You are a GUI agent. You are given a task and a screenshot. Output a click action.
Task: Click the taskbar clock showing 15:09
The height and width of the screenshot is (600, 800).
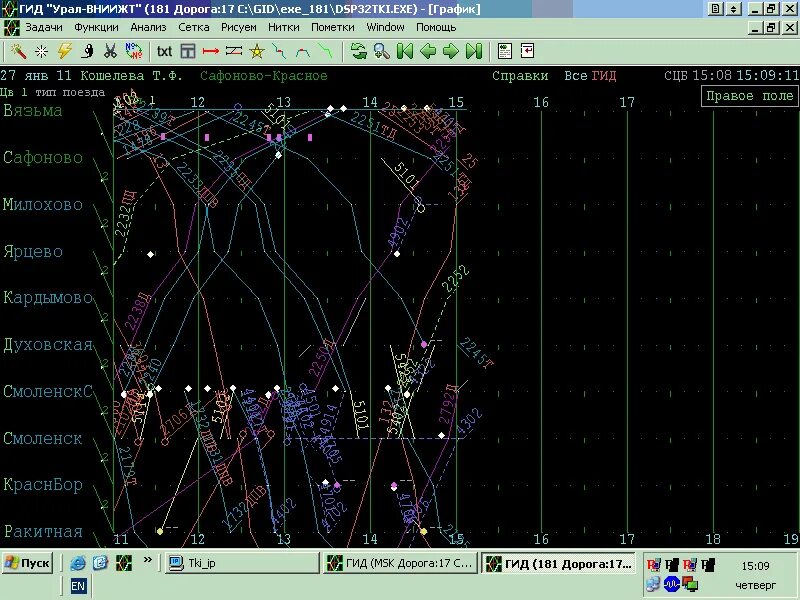[755, 566]
